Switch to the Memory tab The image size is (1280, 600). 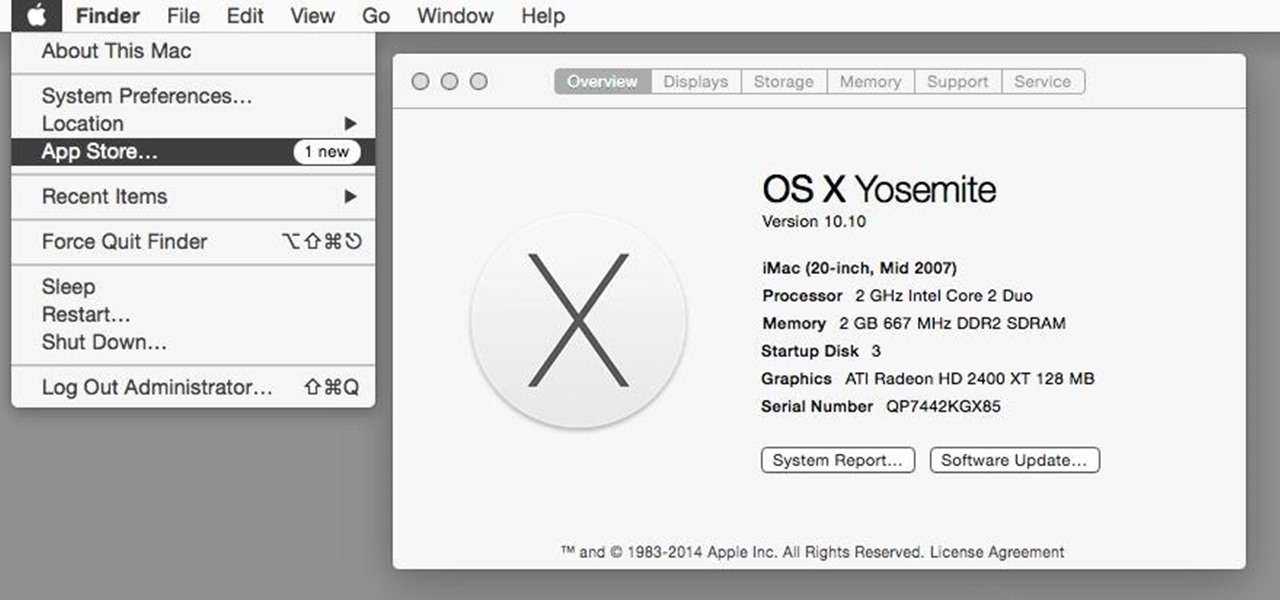(870, 82)
